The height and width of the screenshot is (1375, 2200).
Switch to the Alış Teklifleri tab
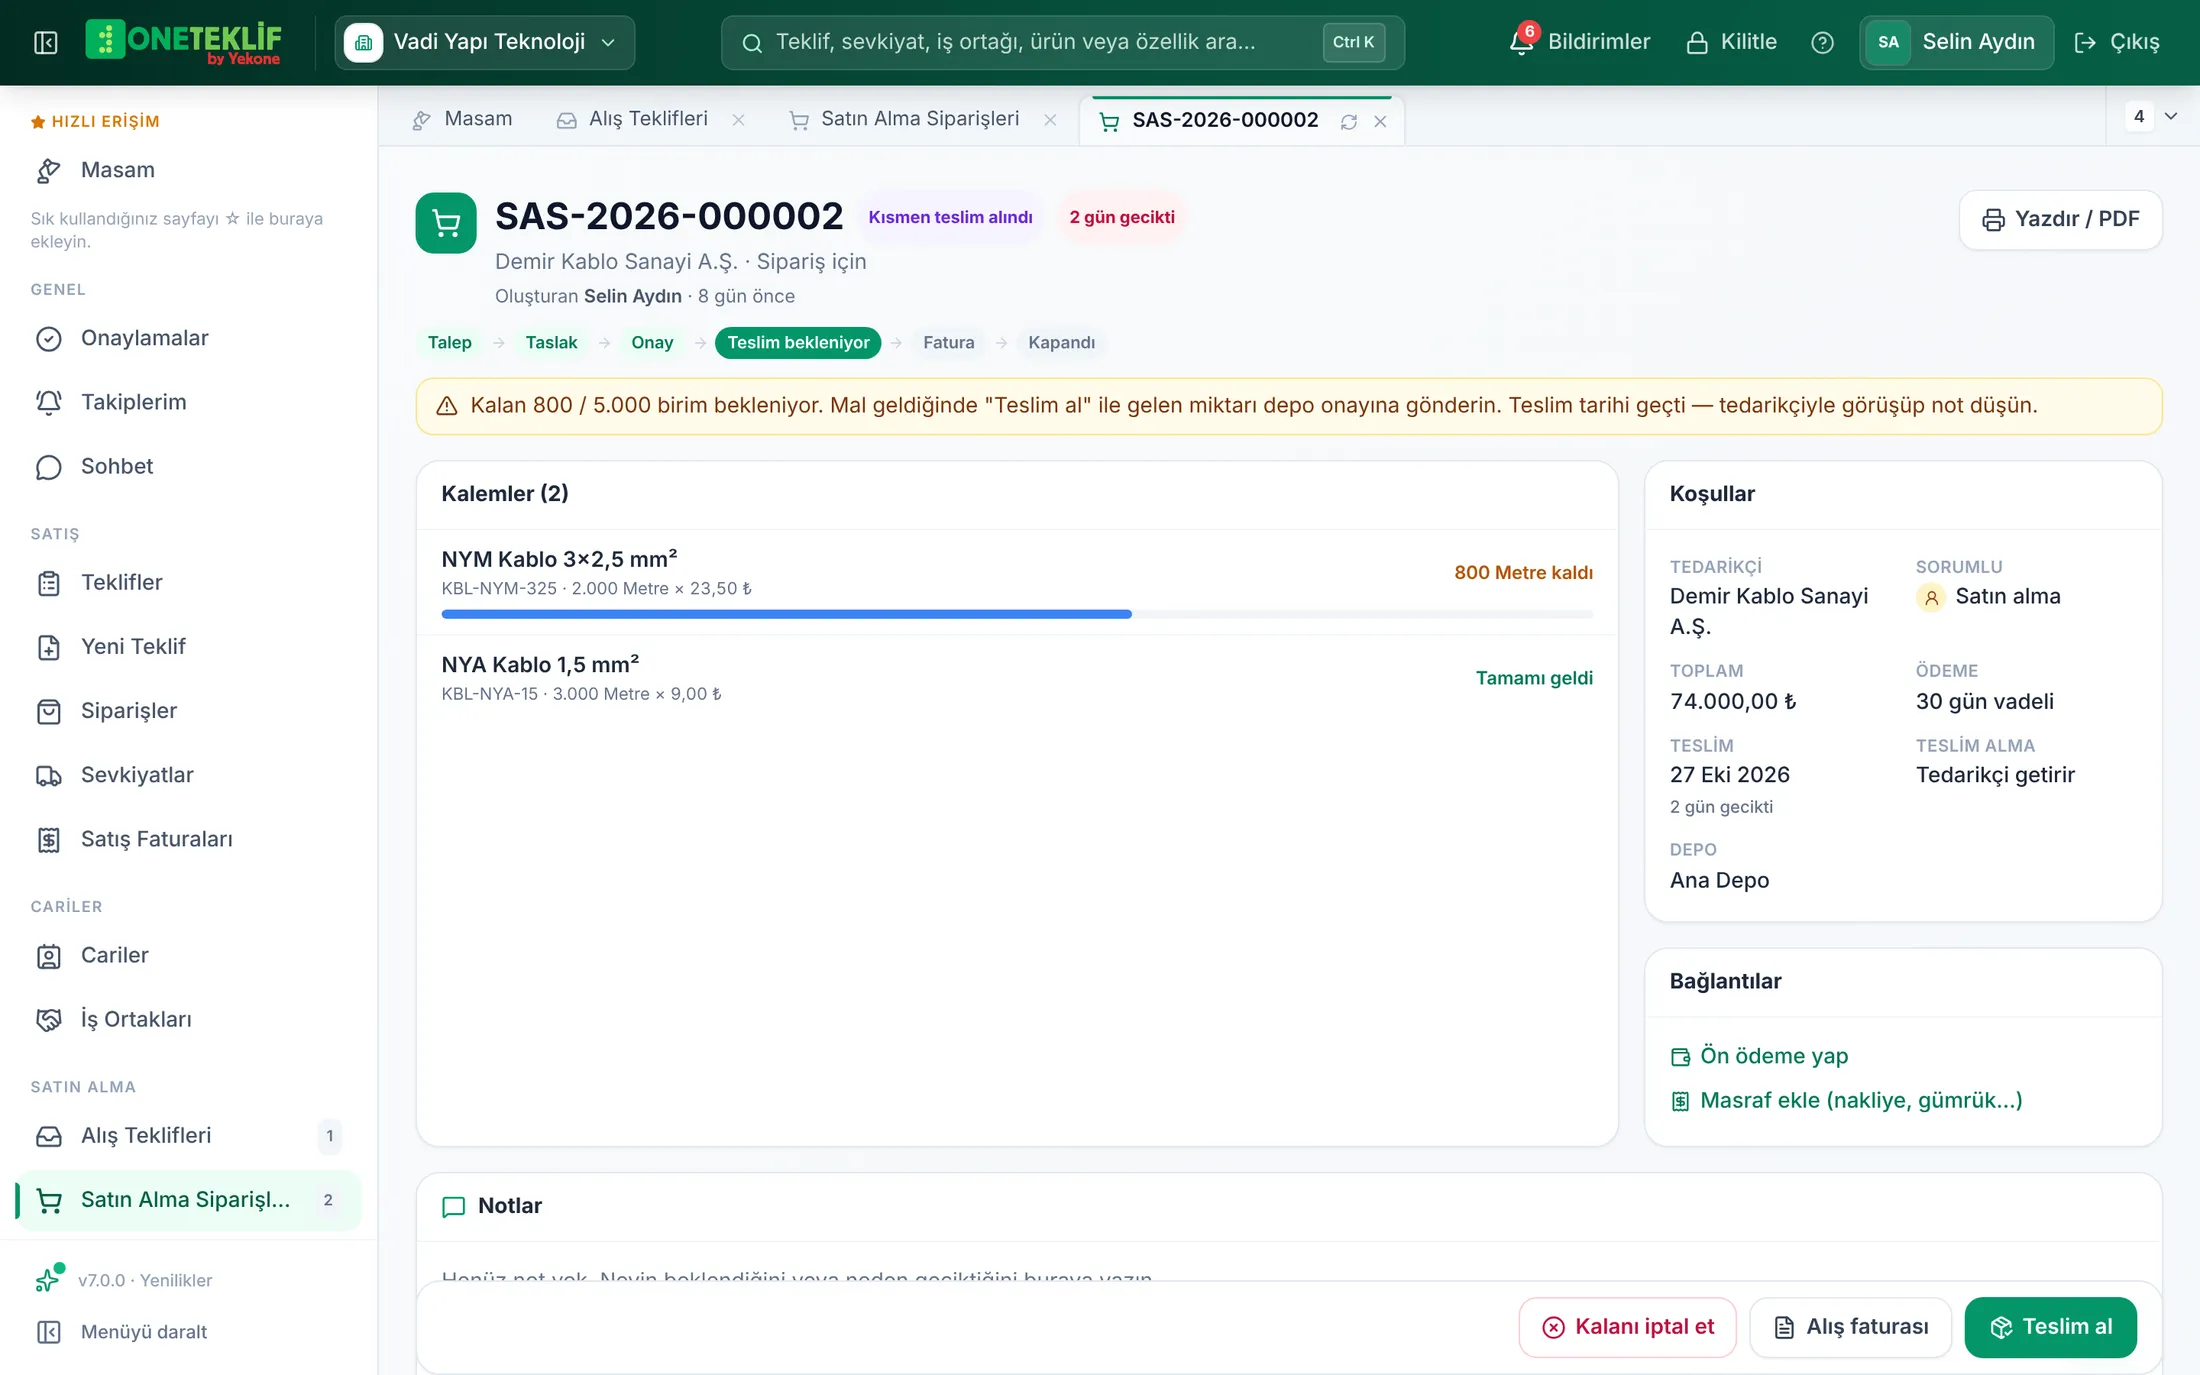635,119
